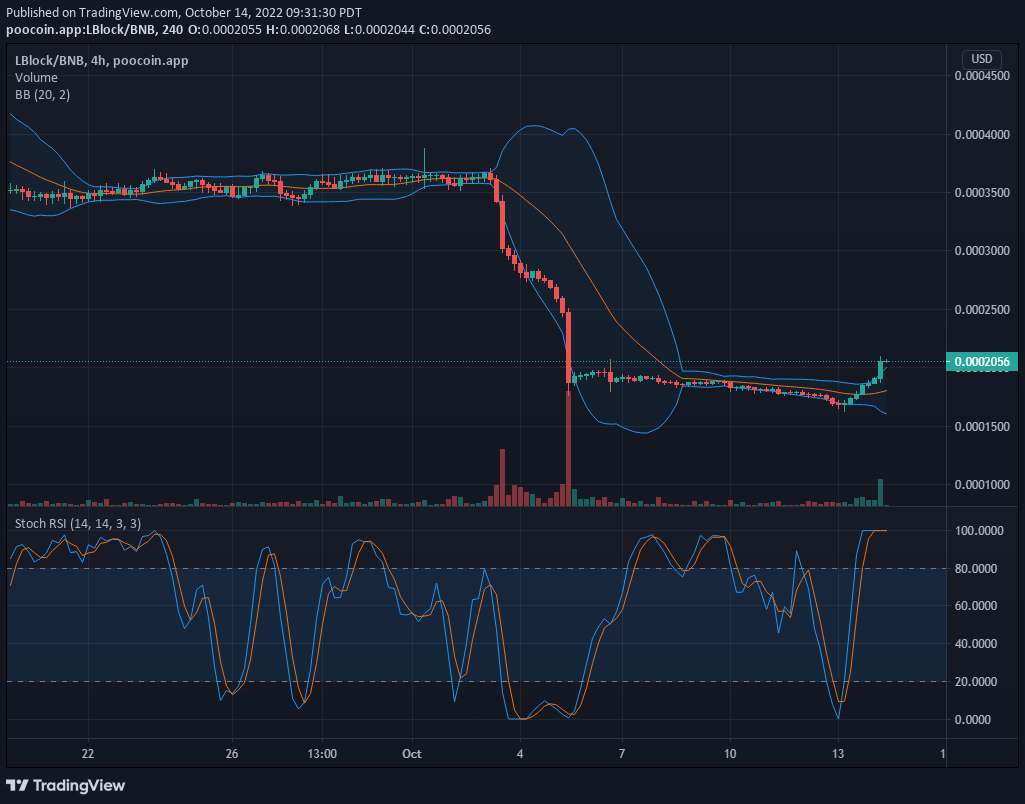Select the LBlock/BNB, 4h, poocoin.app legend title

[x=102, y=61]
